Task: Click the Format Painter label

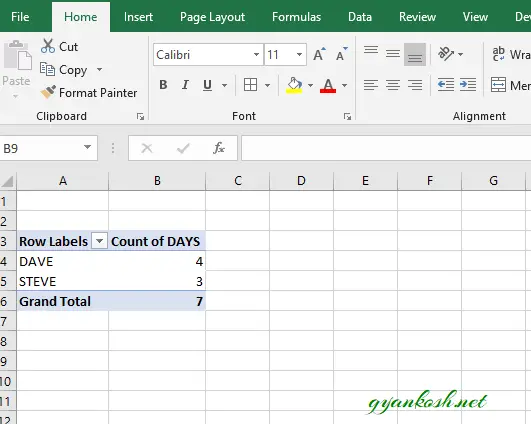Action: point(98,92)
